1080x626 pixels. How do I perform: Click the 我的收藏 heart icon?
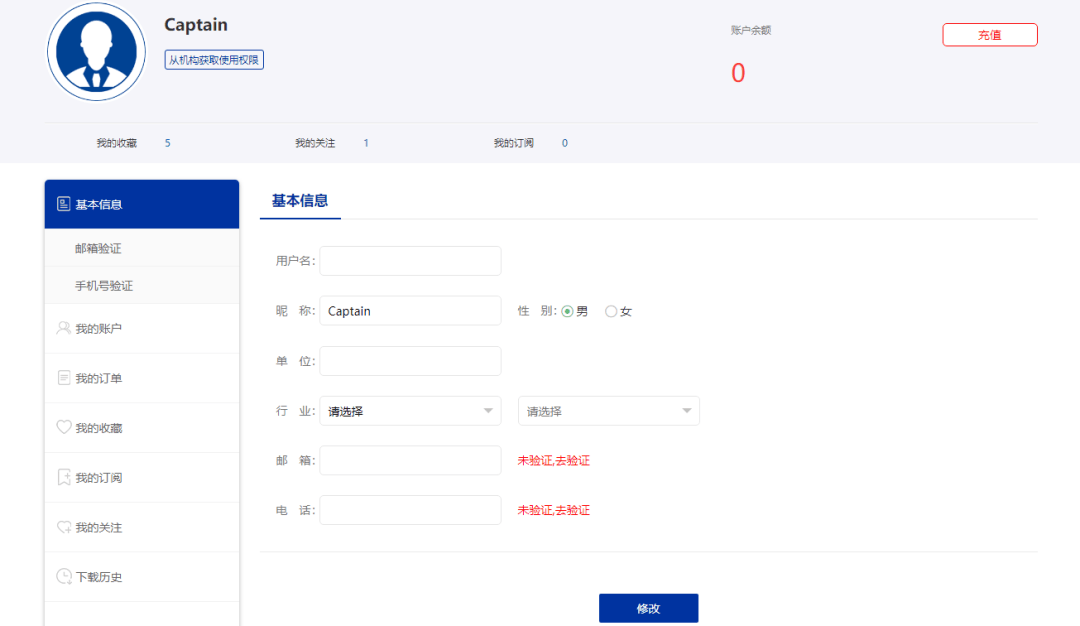[64, 428]
